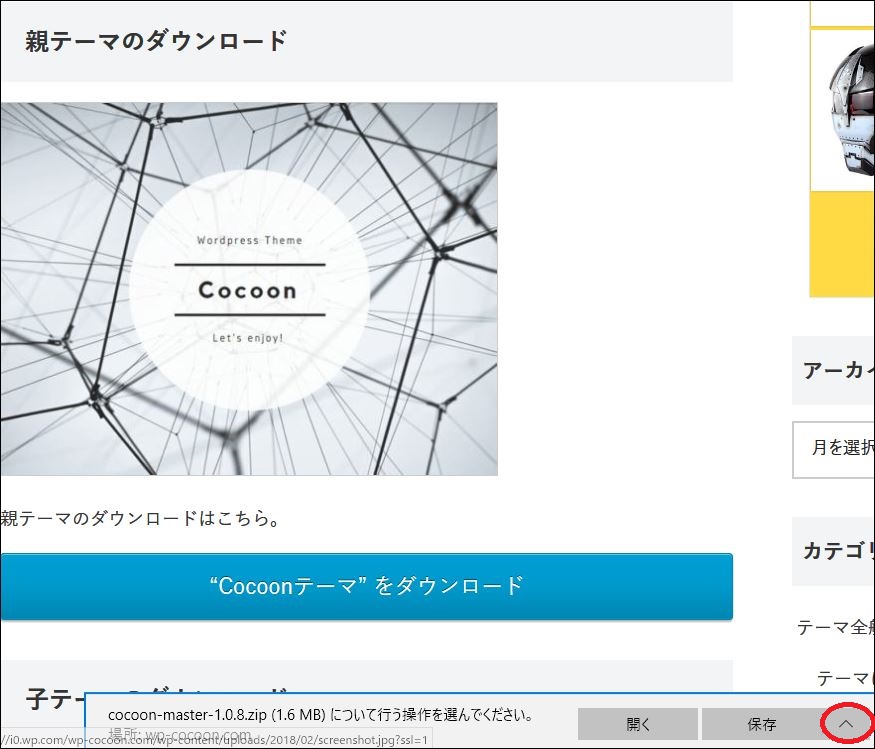Click the Cocoon theme screenshot image
The height and width of the screenshot is (749, 875).
tap(249, 289)
